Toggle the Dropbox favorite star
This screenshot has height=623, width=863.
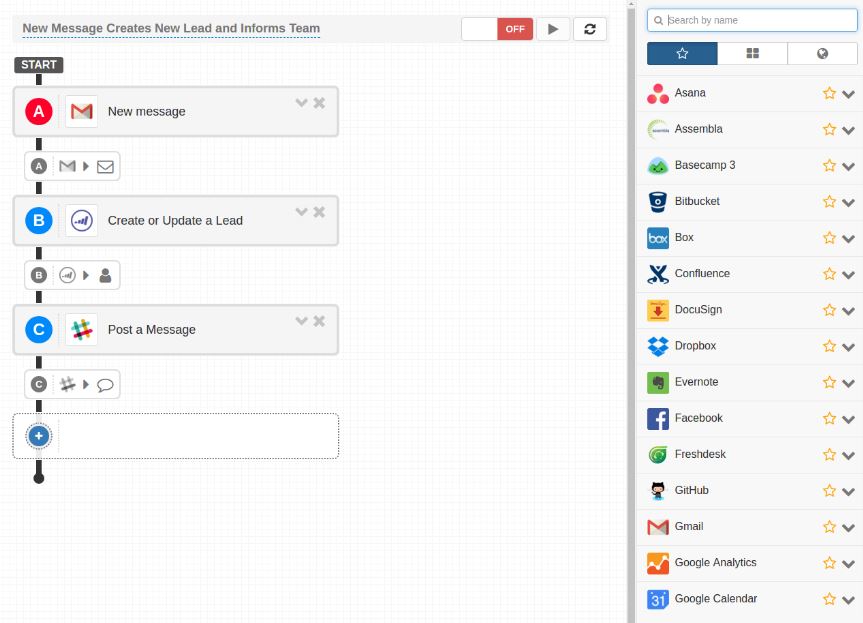pyautogui.click(x=829, y=346)
